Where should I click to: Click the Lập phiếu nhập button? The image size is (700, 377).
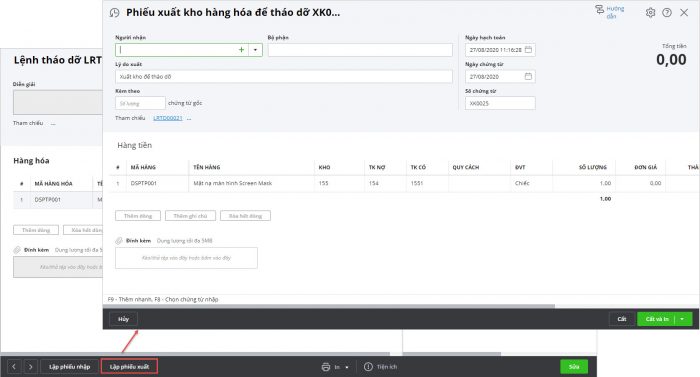pos(70,367)
